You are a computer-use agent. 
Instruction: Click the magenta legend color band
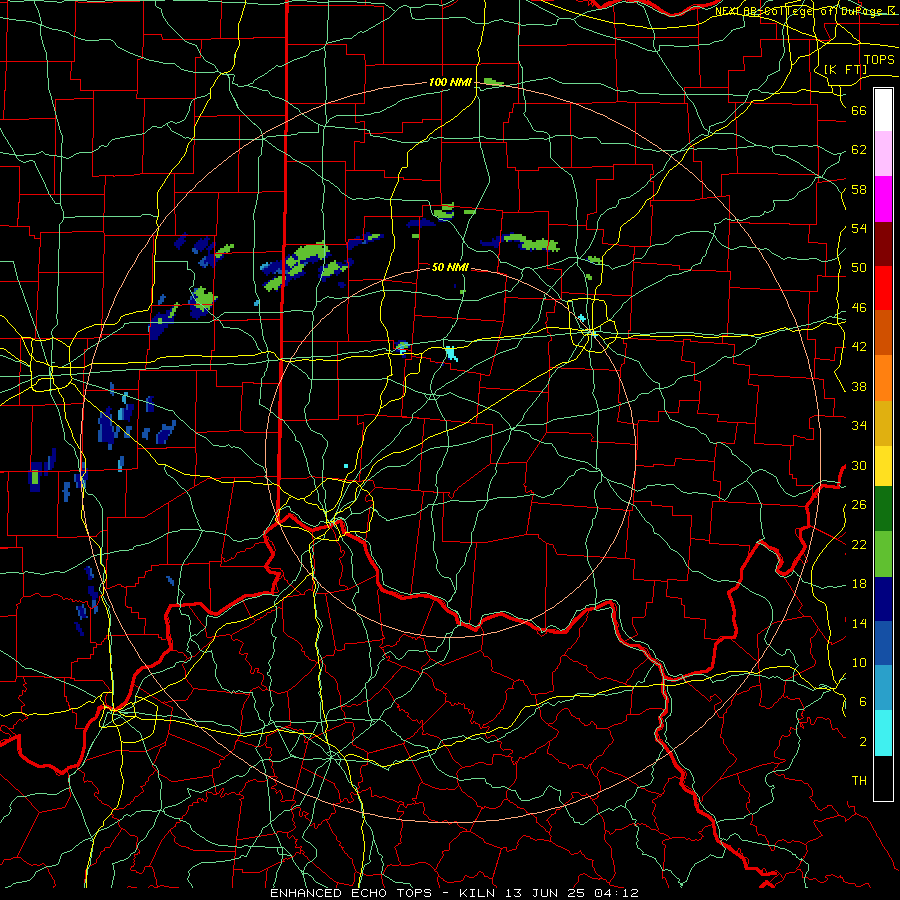[x=883, y=199]
